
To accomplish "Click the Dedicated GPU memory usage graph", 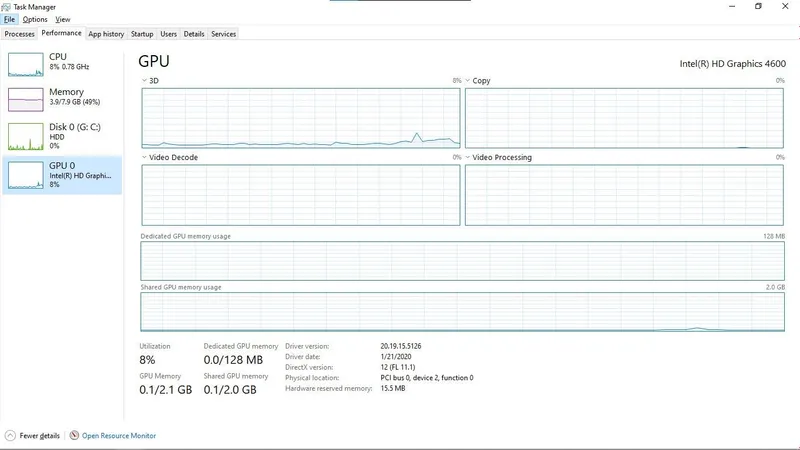I will (462, 261).
